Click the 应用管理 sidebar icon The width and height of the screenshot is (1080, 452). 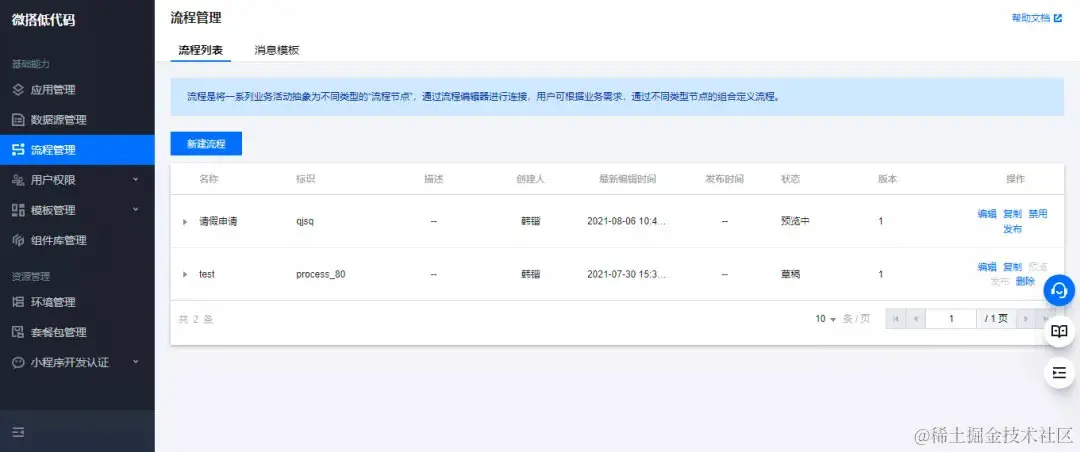[19, 90]
